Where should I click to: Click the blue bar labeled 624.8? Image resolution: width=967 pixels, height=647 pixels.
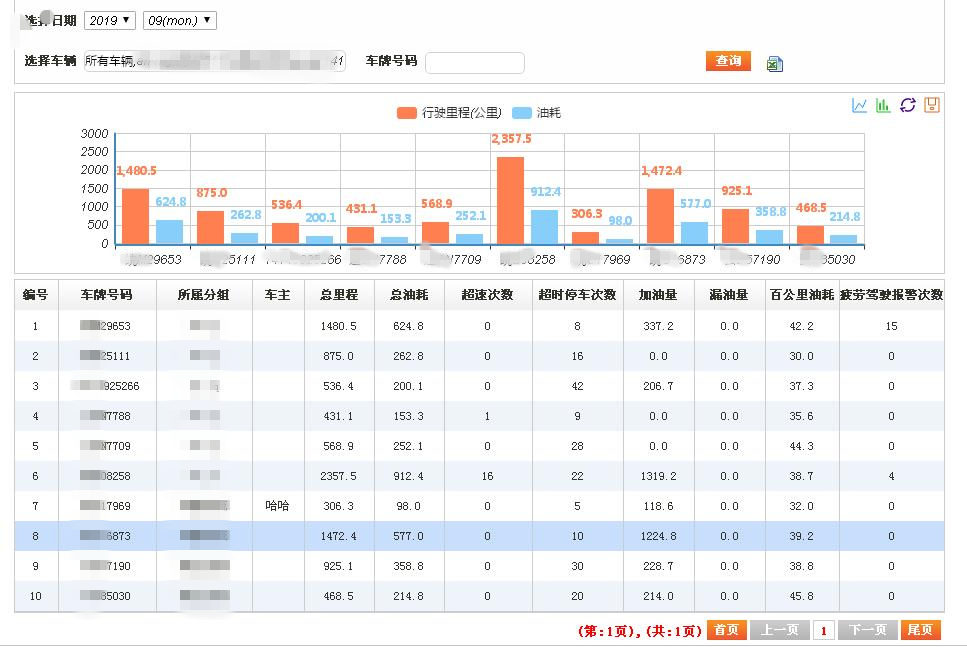[x=170, y=232]
